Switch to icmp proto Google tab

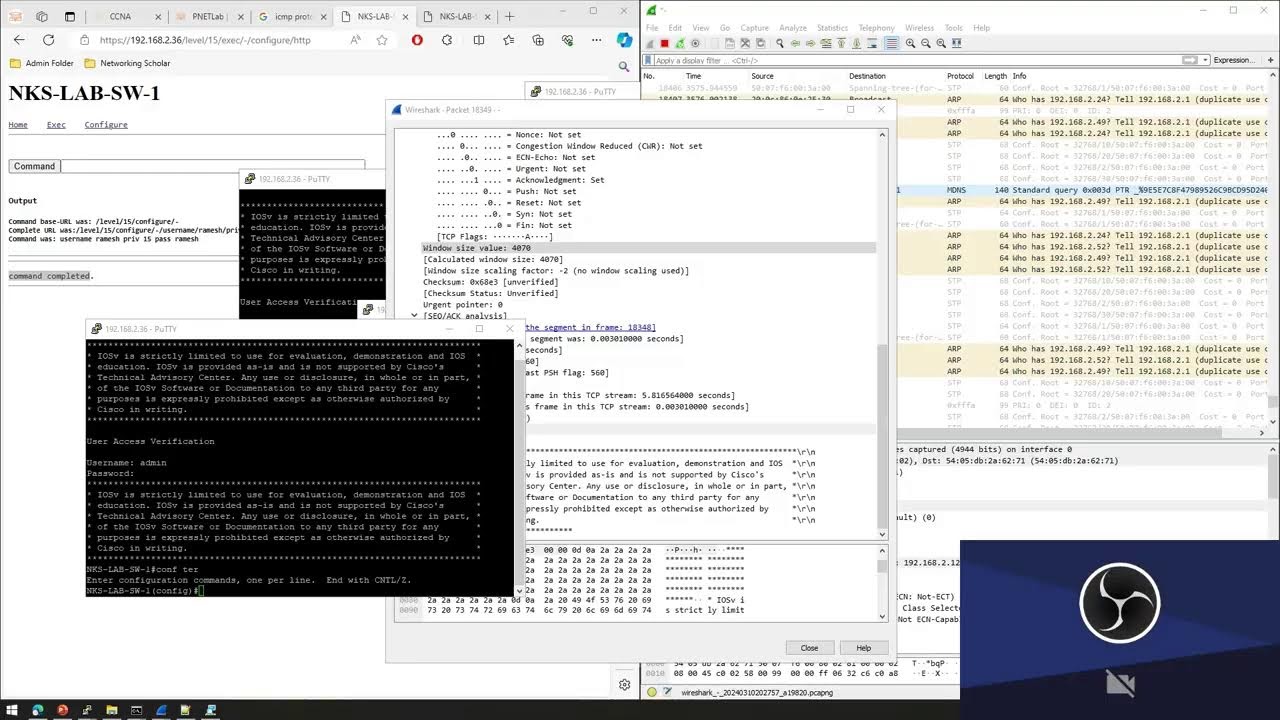290,16
